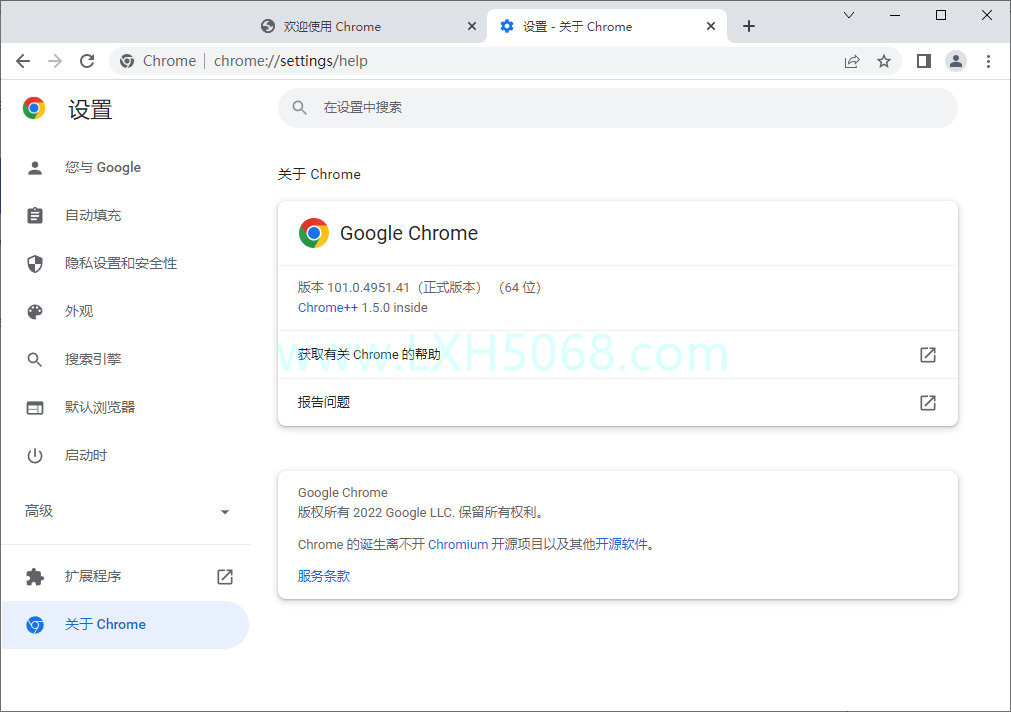The height and width of the screenshot is (712, 1011).
Task: Click the Chrome icon beside 关于 Chrome
Action: click(x=35, y=625)
